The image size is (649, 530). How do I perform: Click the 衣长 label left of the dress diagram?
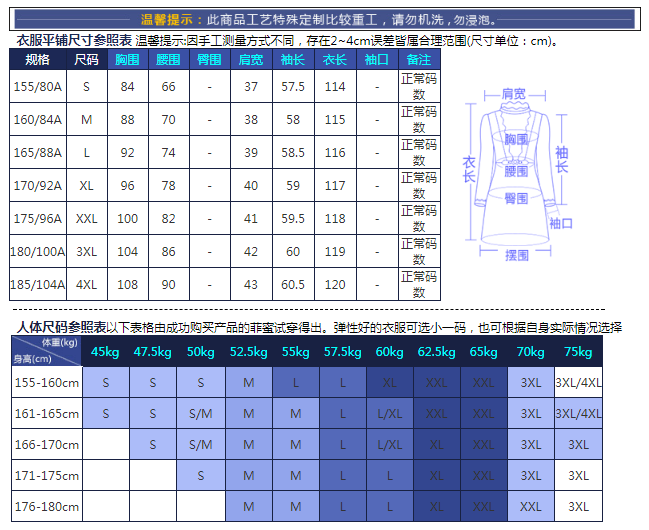click(x=468, y=168)
